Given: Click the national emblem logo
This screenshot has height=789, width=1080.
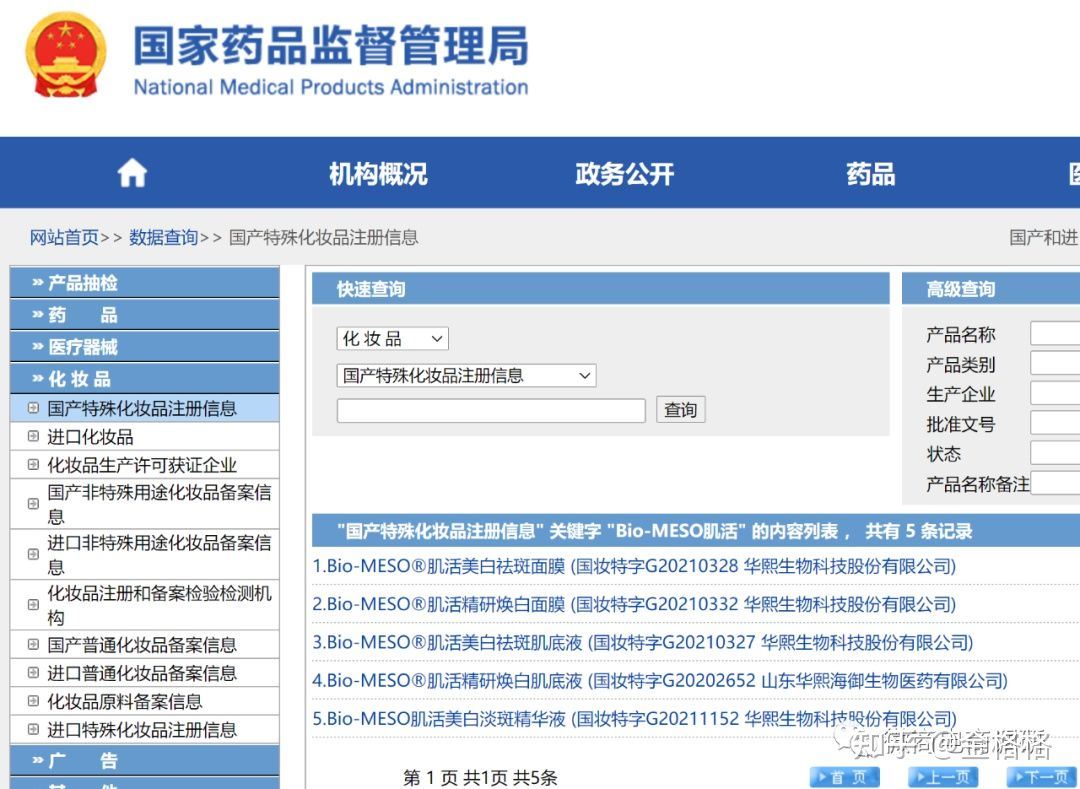Looking at the screenshot, I should (65, 55).
